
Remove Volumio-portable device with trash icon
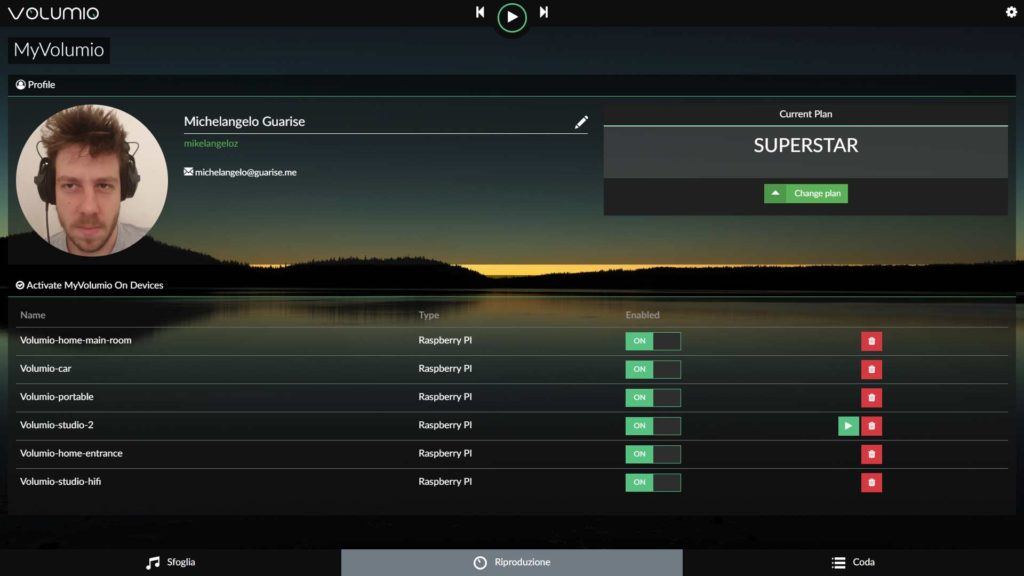871,397
